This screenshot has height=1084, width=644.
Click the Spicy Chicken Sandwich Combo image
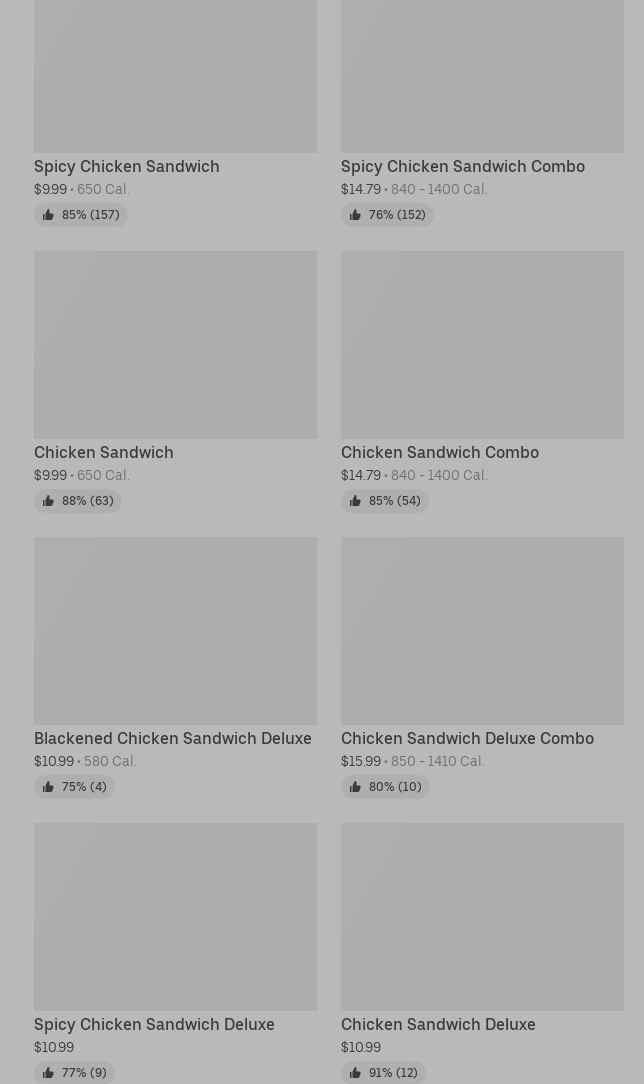482,75
